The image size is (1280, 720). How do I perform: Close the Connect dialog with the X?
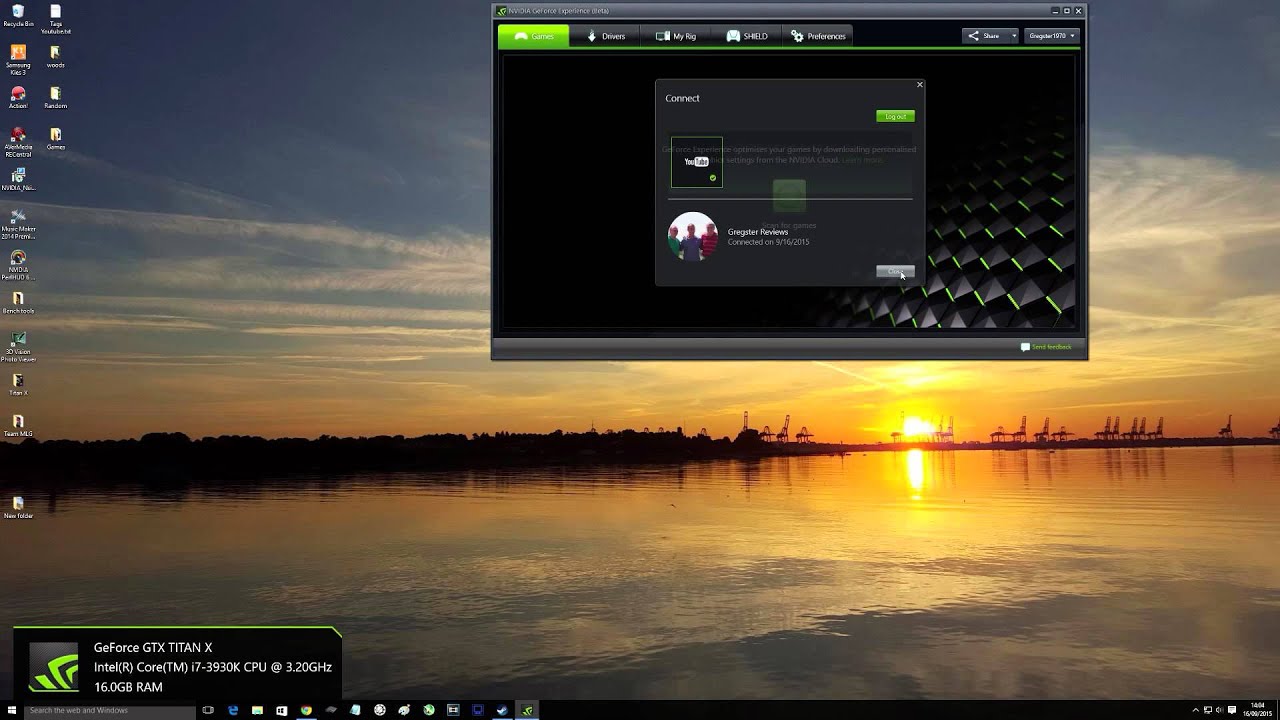[920, 85]
